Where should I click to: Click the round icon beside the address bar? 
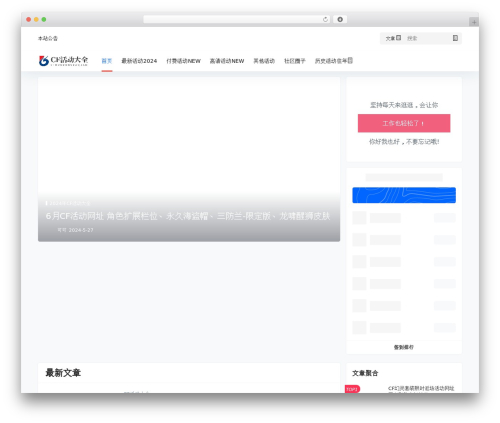(340, 19)
